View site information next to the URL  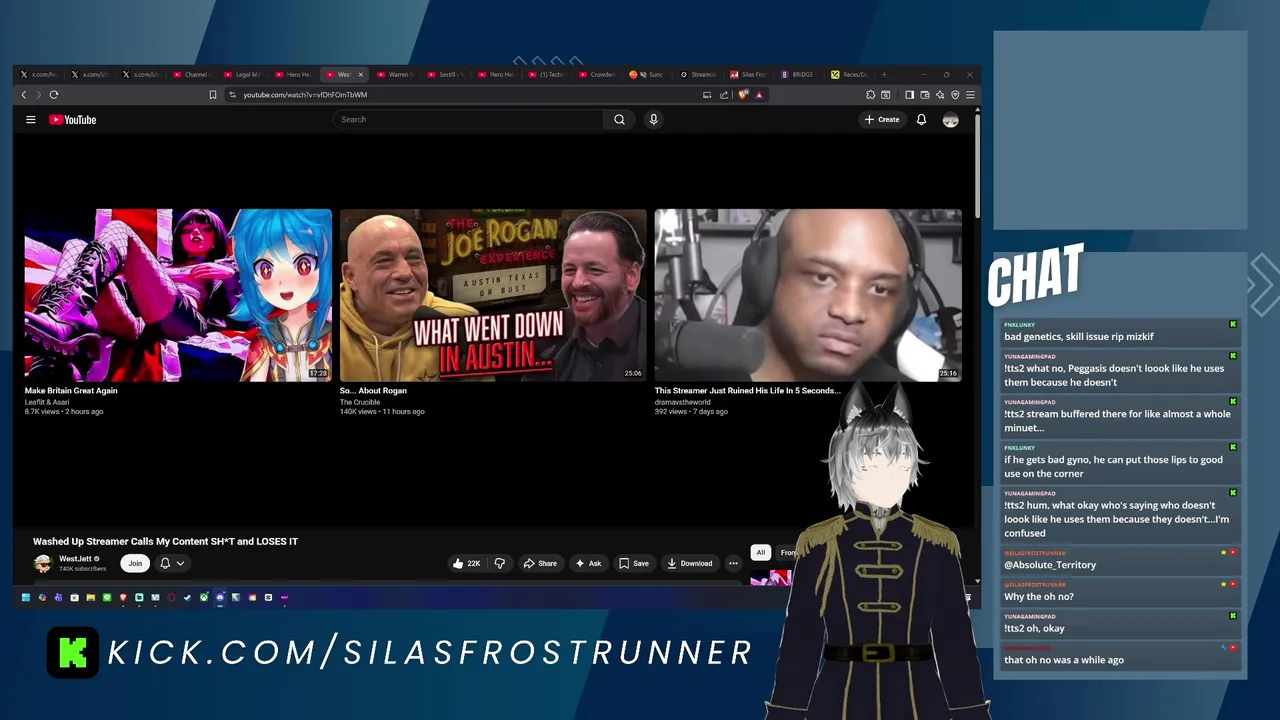coord(232,95)
